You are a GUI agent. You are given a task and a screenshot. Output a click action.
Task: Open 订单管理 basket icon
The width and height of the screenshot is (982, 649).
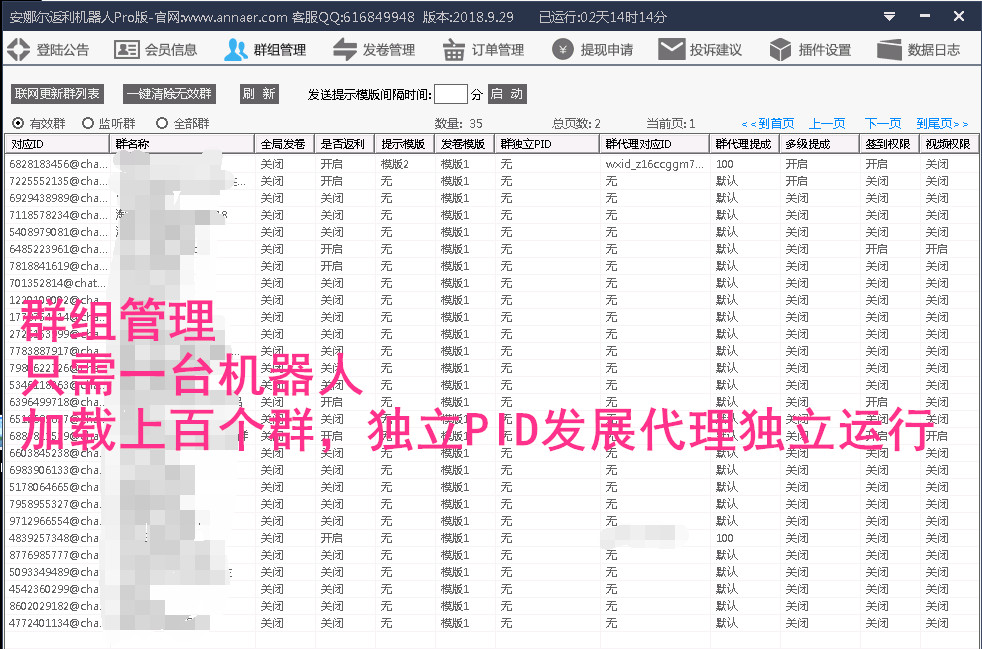453,49
